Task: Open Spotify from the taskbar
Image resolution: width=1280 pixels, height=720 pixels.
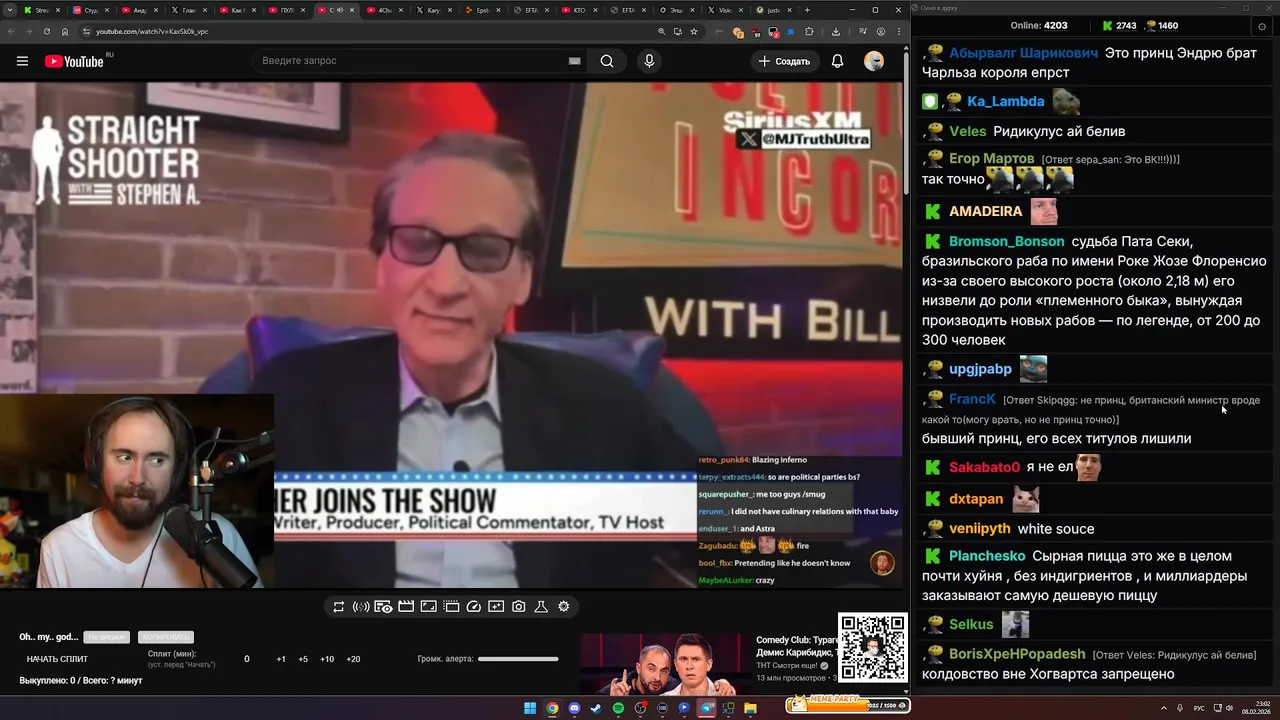Action: 618,708
